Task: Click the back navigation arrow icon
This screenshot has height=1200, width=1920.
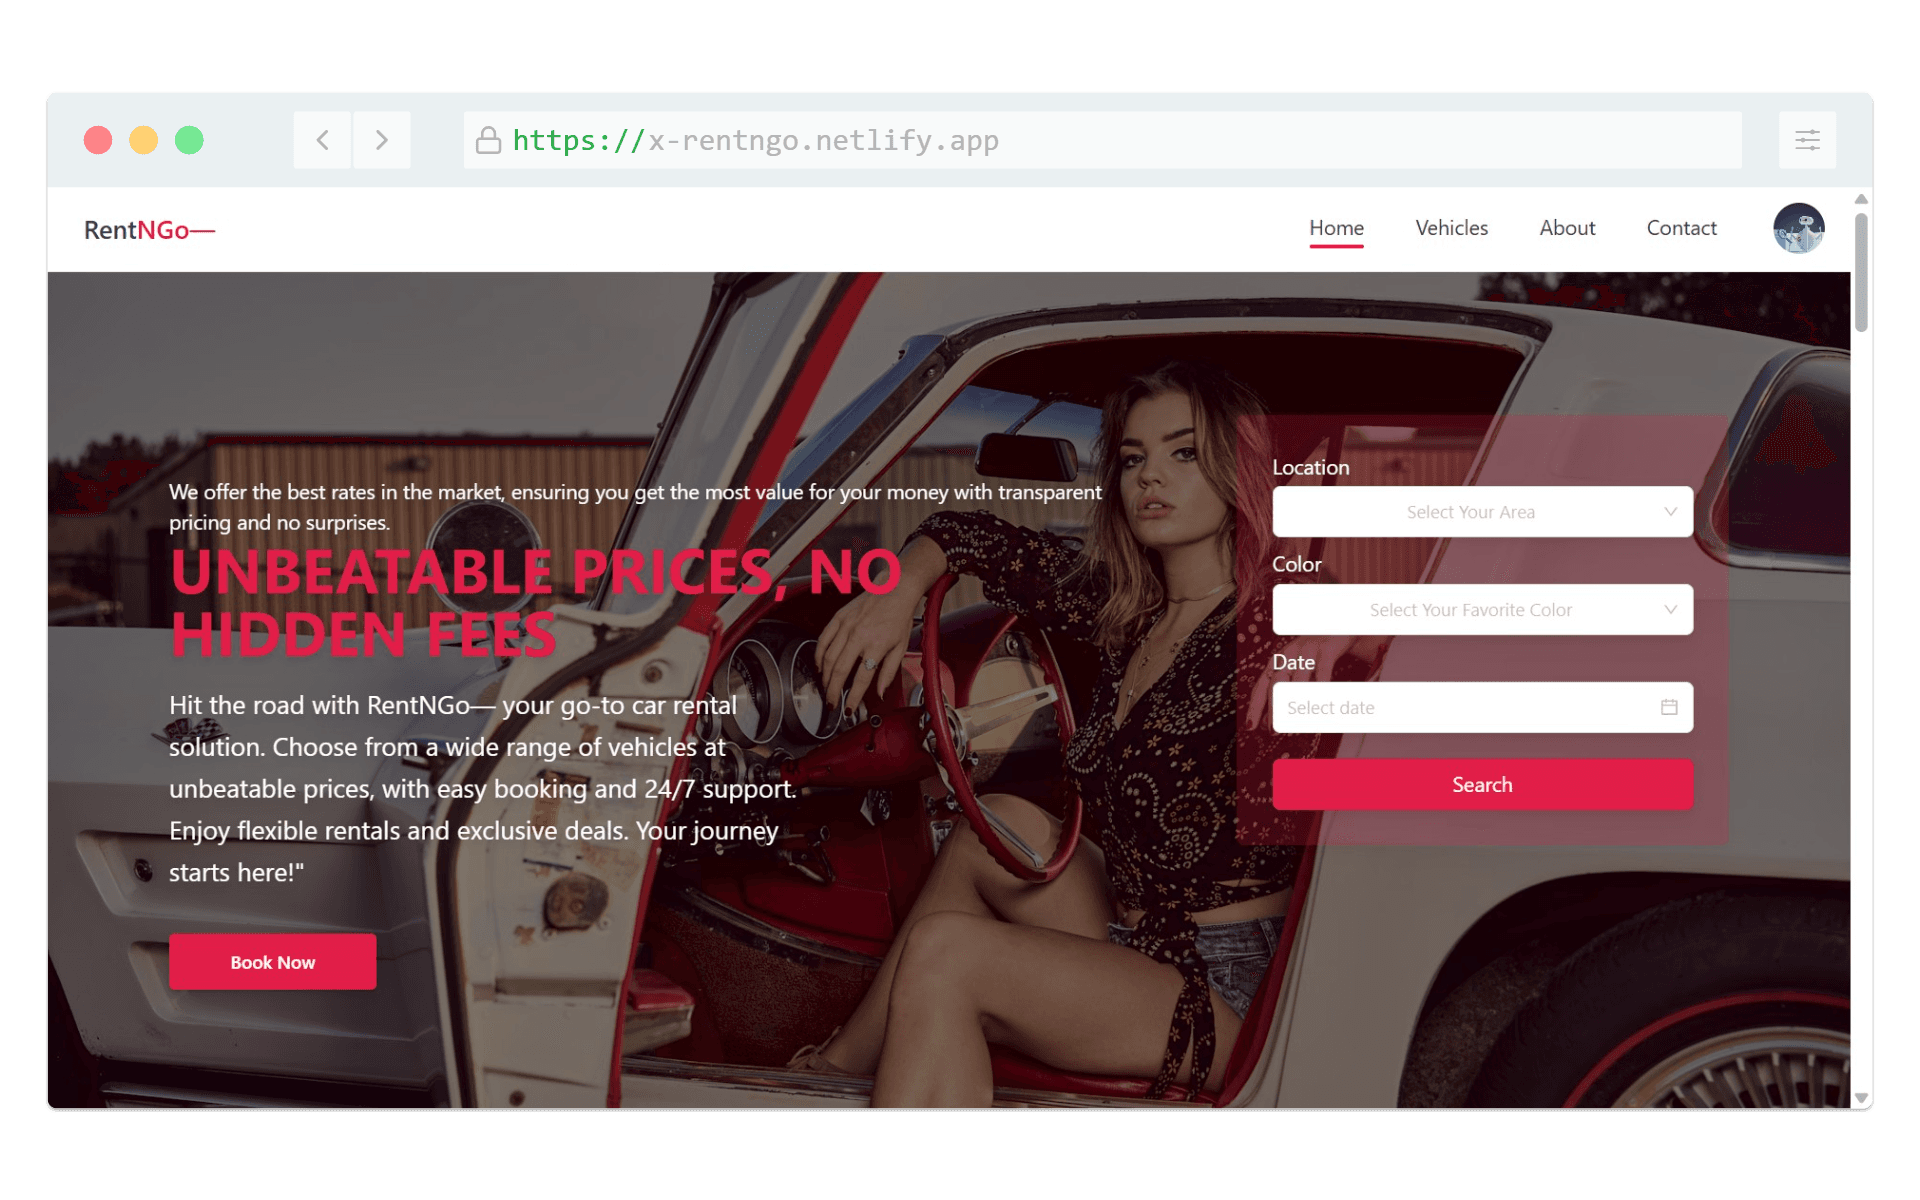Action: pyautogui.click(x=321, y=141)
